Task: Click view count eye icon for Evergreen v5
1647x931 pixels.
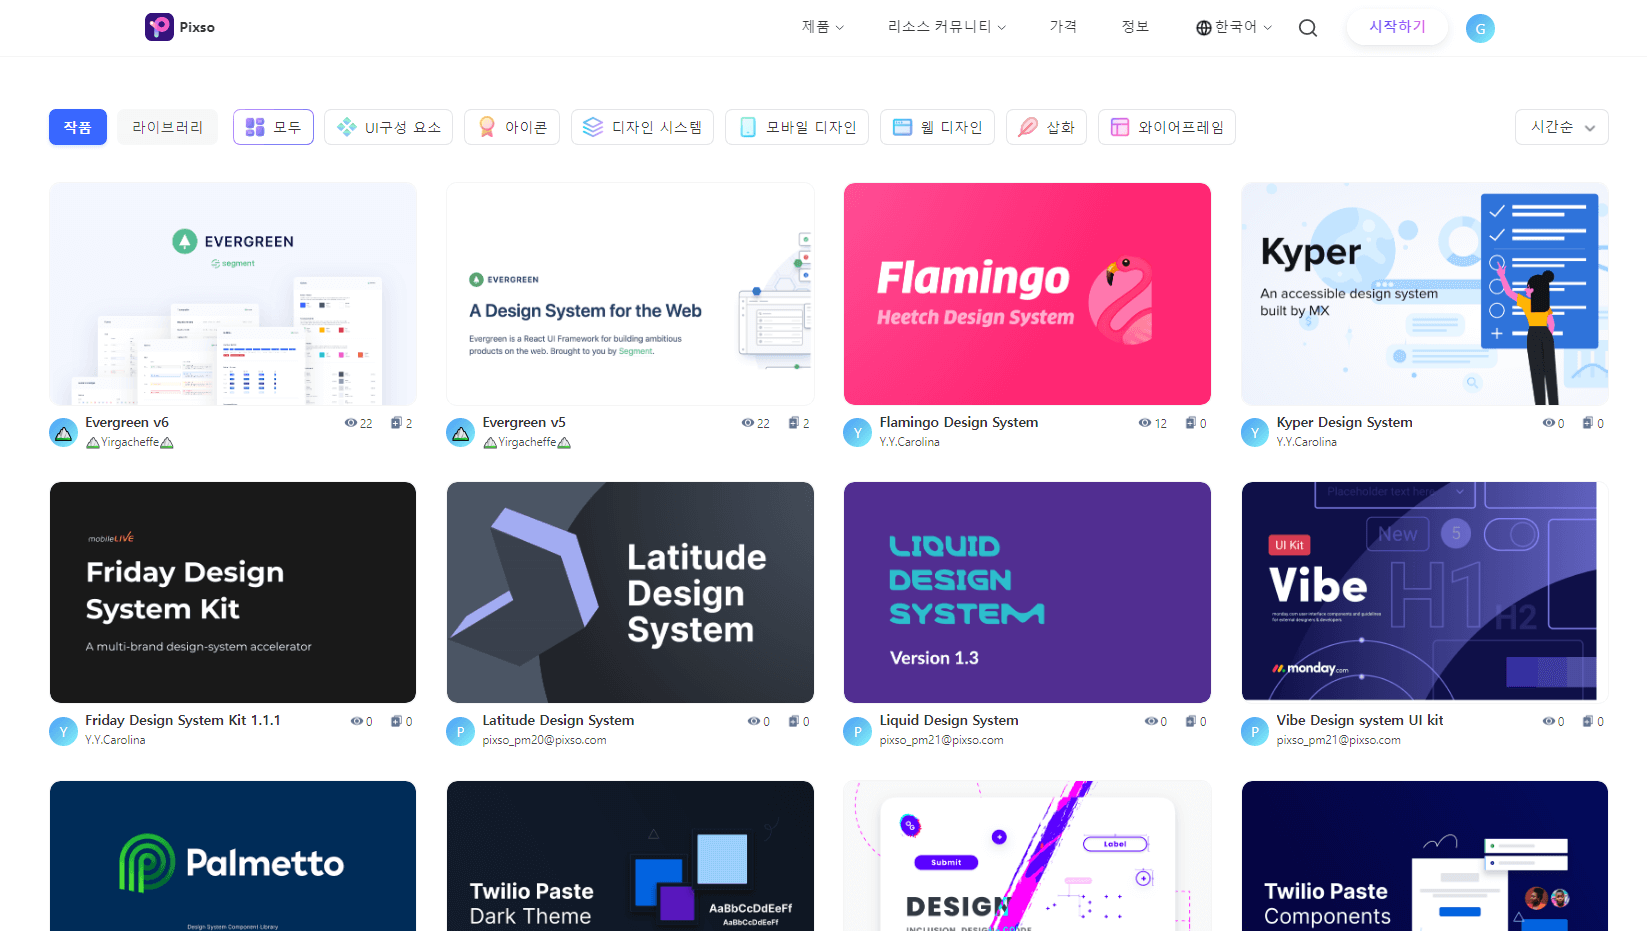Action: point(748,423)
